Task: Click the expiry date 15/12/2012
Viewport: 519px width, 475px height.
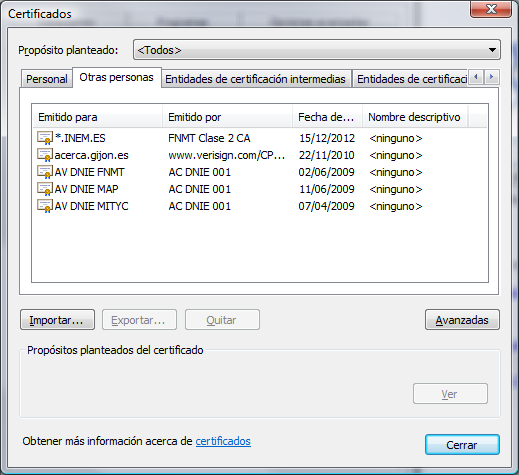Action: tap(327, 138)
